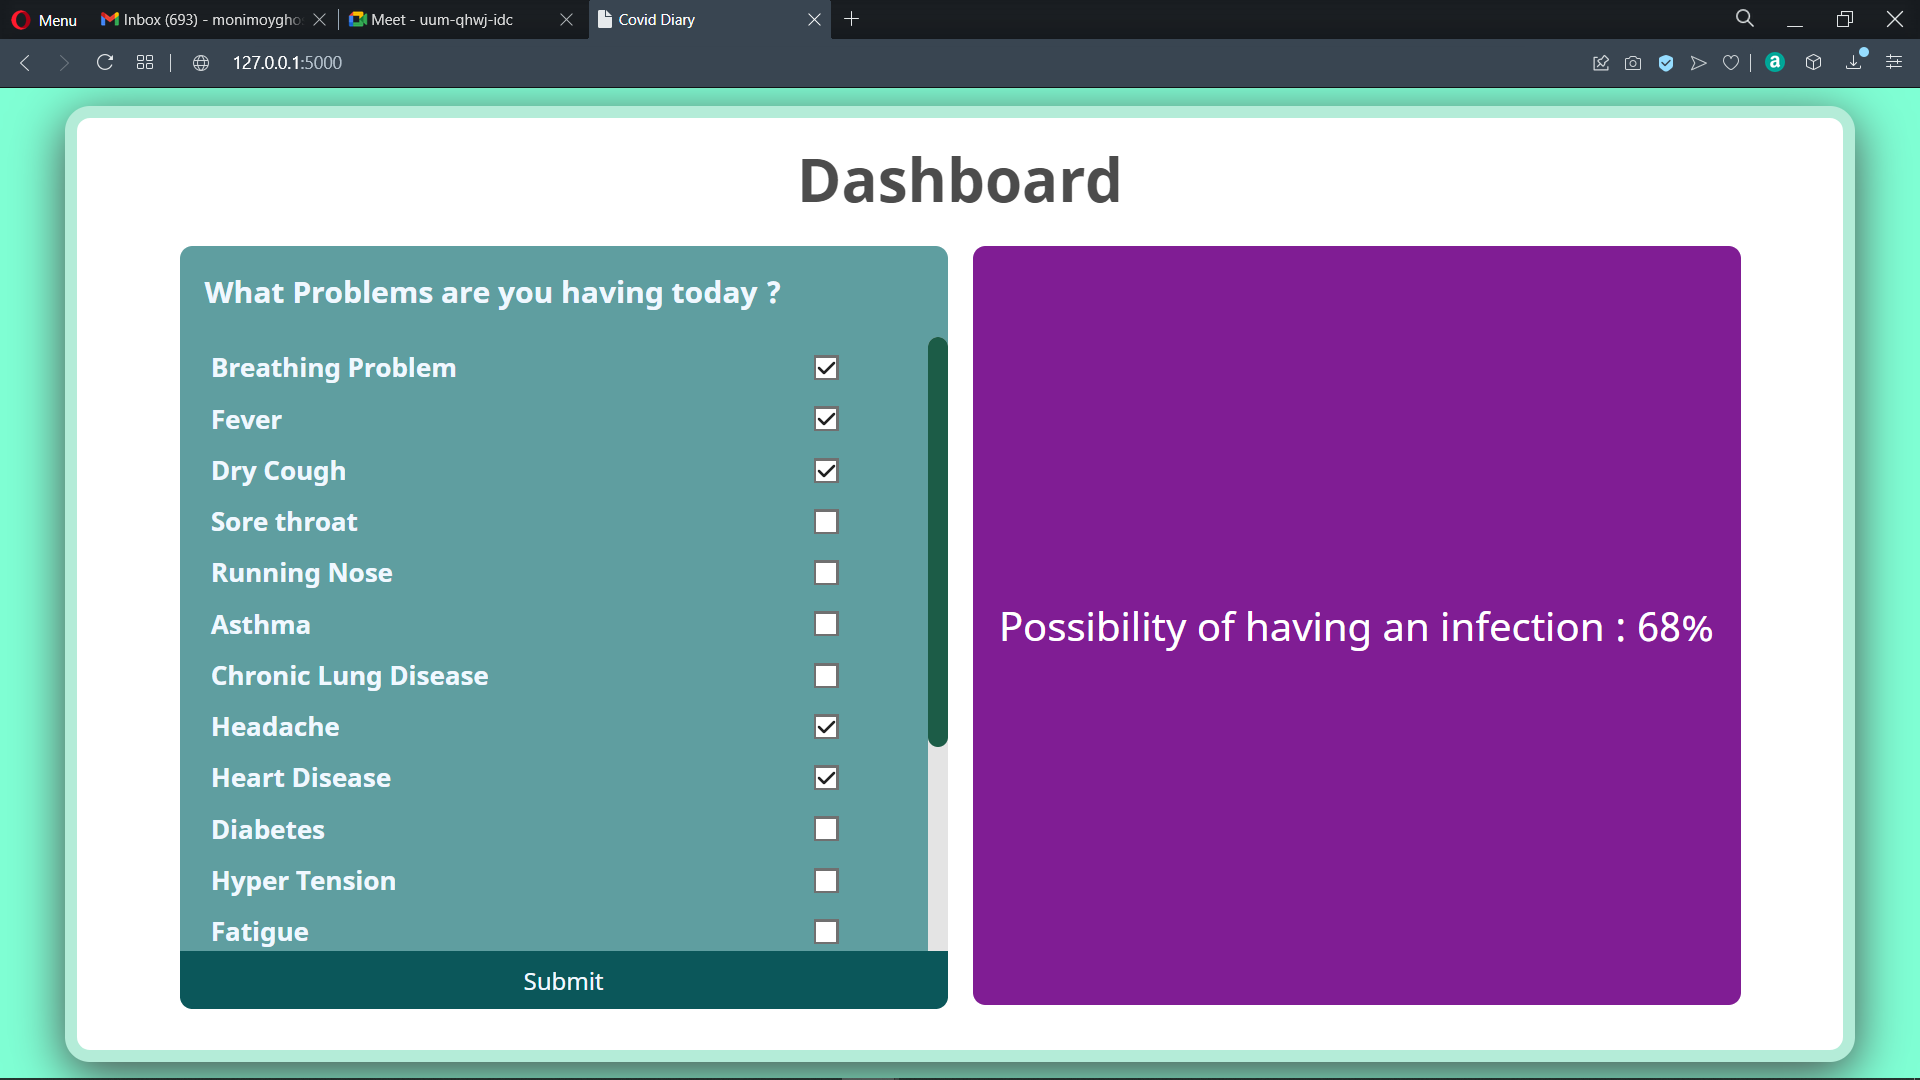Screen dimensions: 1920x1080
Task: Click the heart bookmark icon
Action: coord(1731,63)
